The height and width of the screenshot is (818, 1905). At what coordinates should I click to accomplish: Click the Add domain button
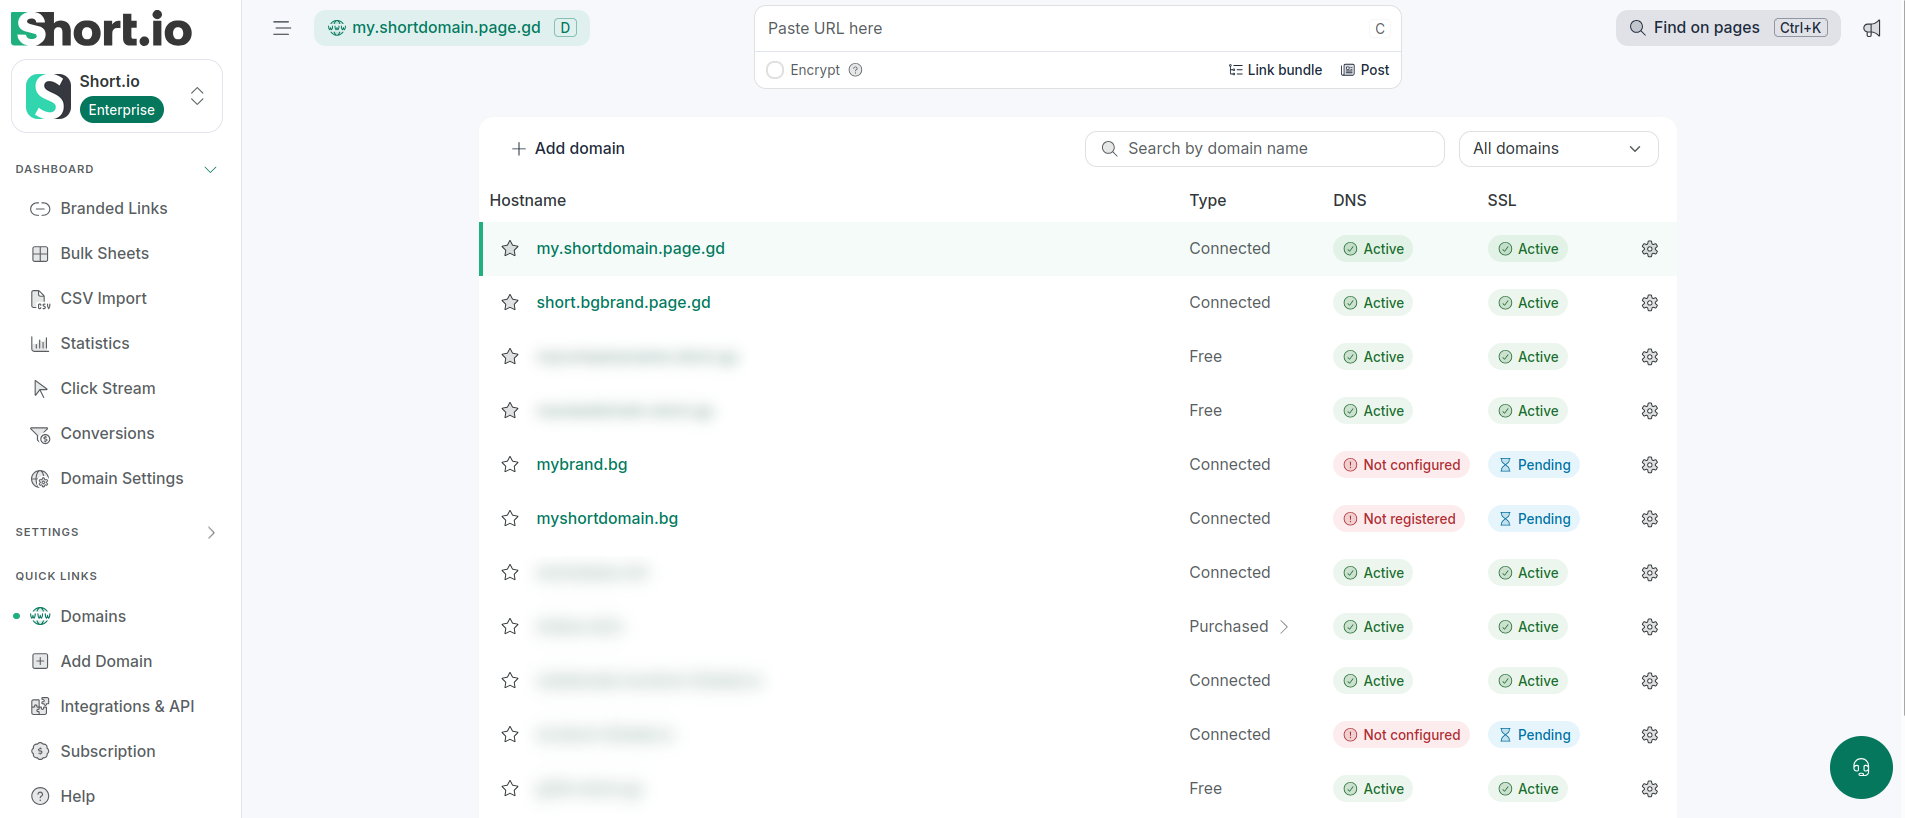pos(568,149)
